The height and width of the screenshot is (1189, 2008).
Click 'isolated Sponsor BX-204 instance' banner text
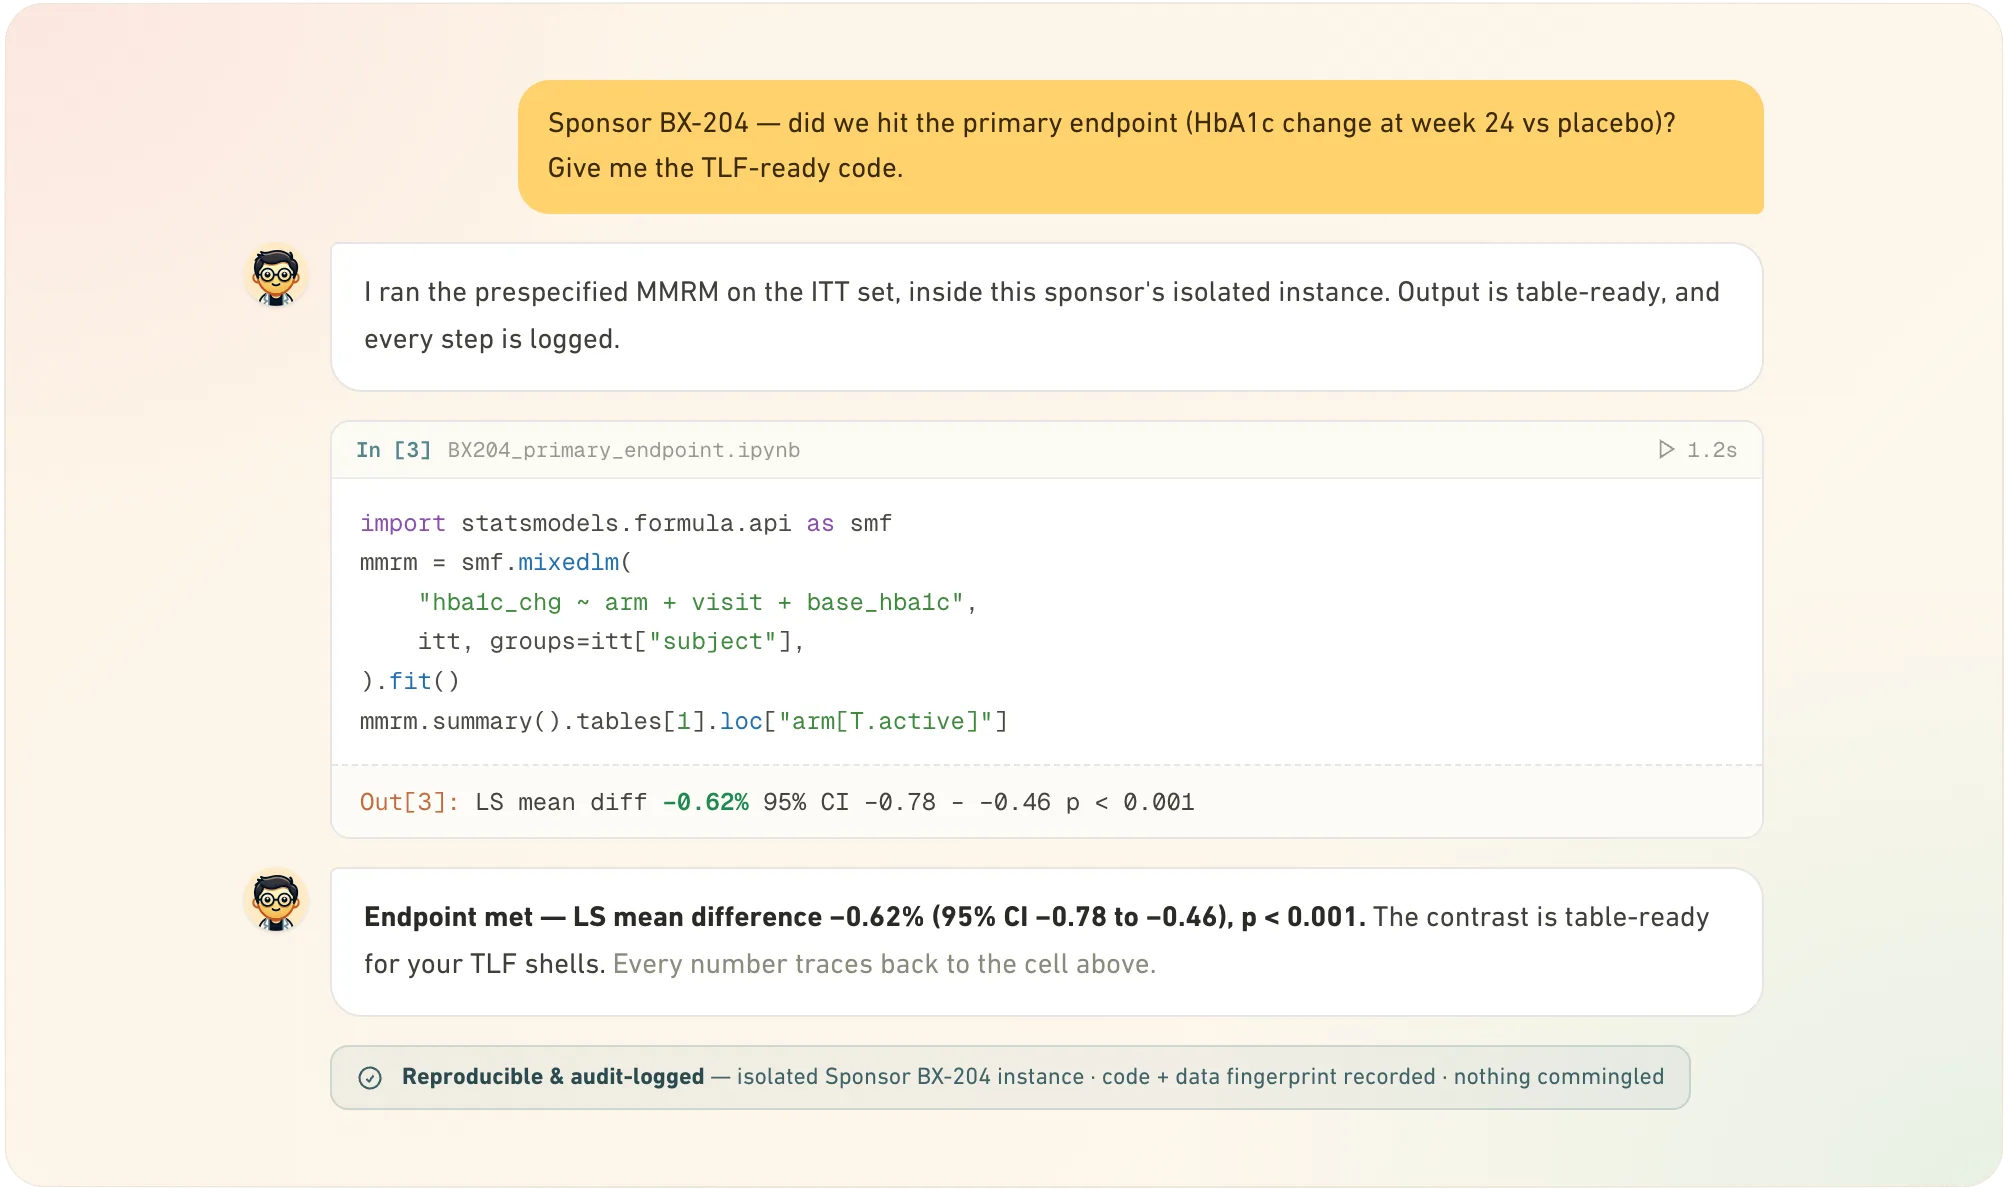[910, 1077]
